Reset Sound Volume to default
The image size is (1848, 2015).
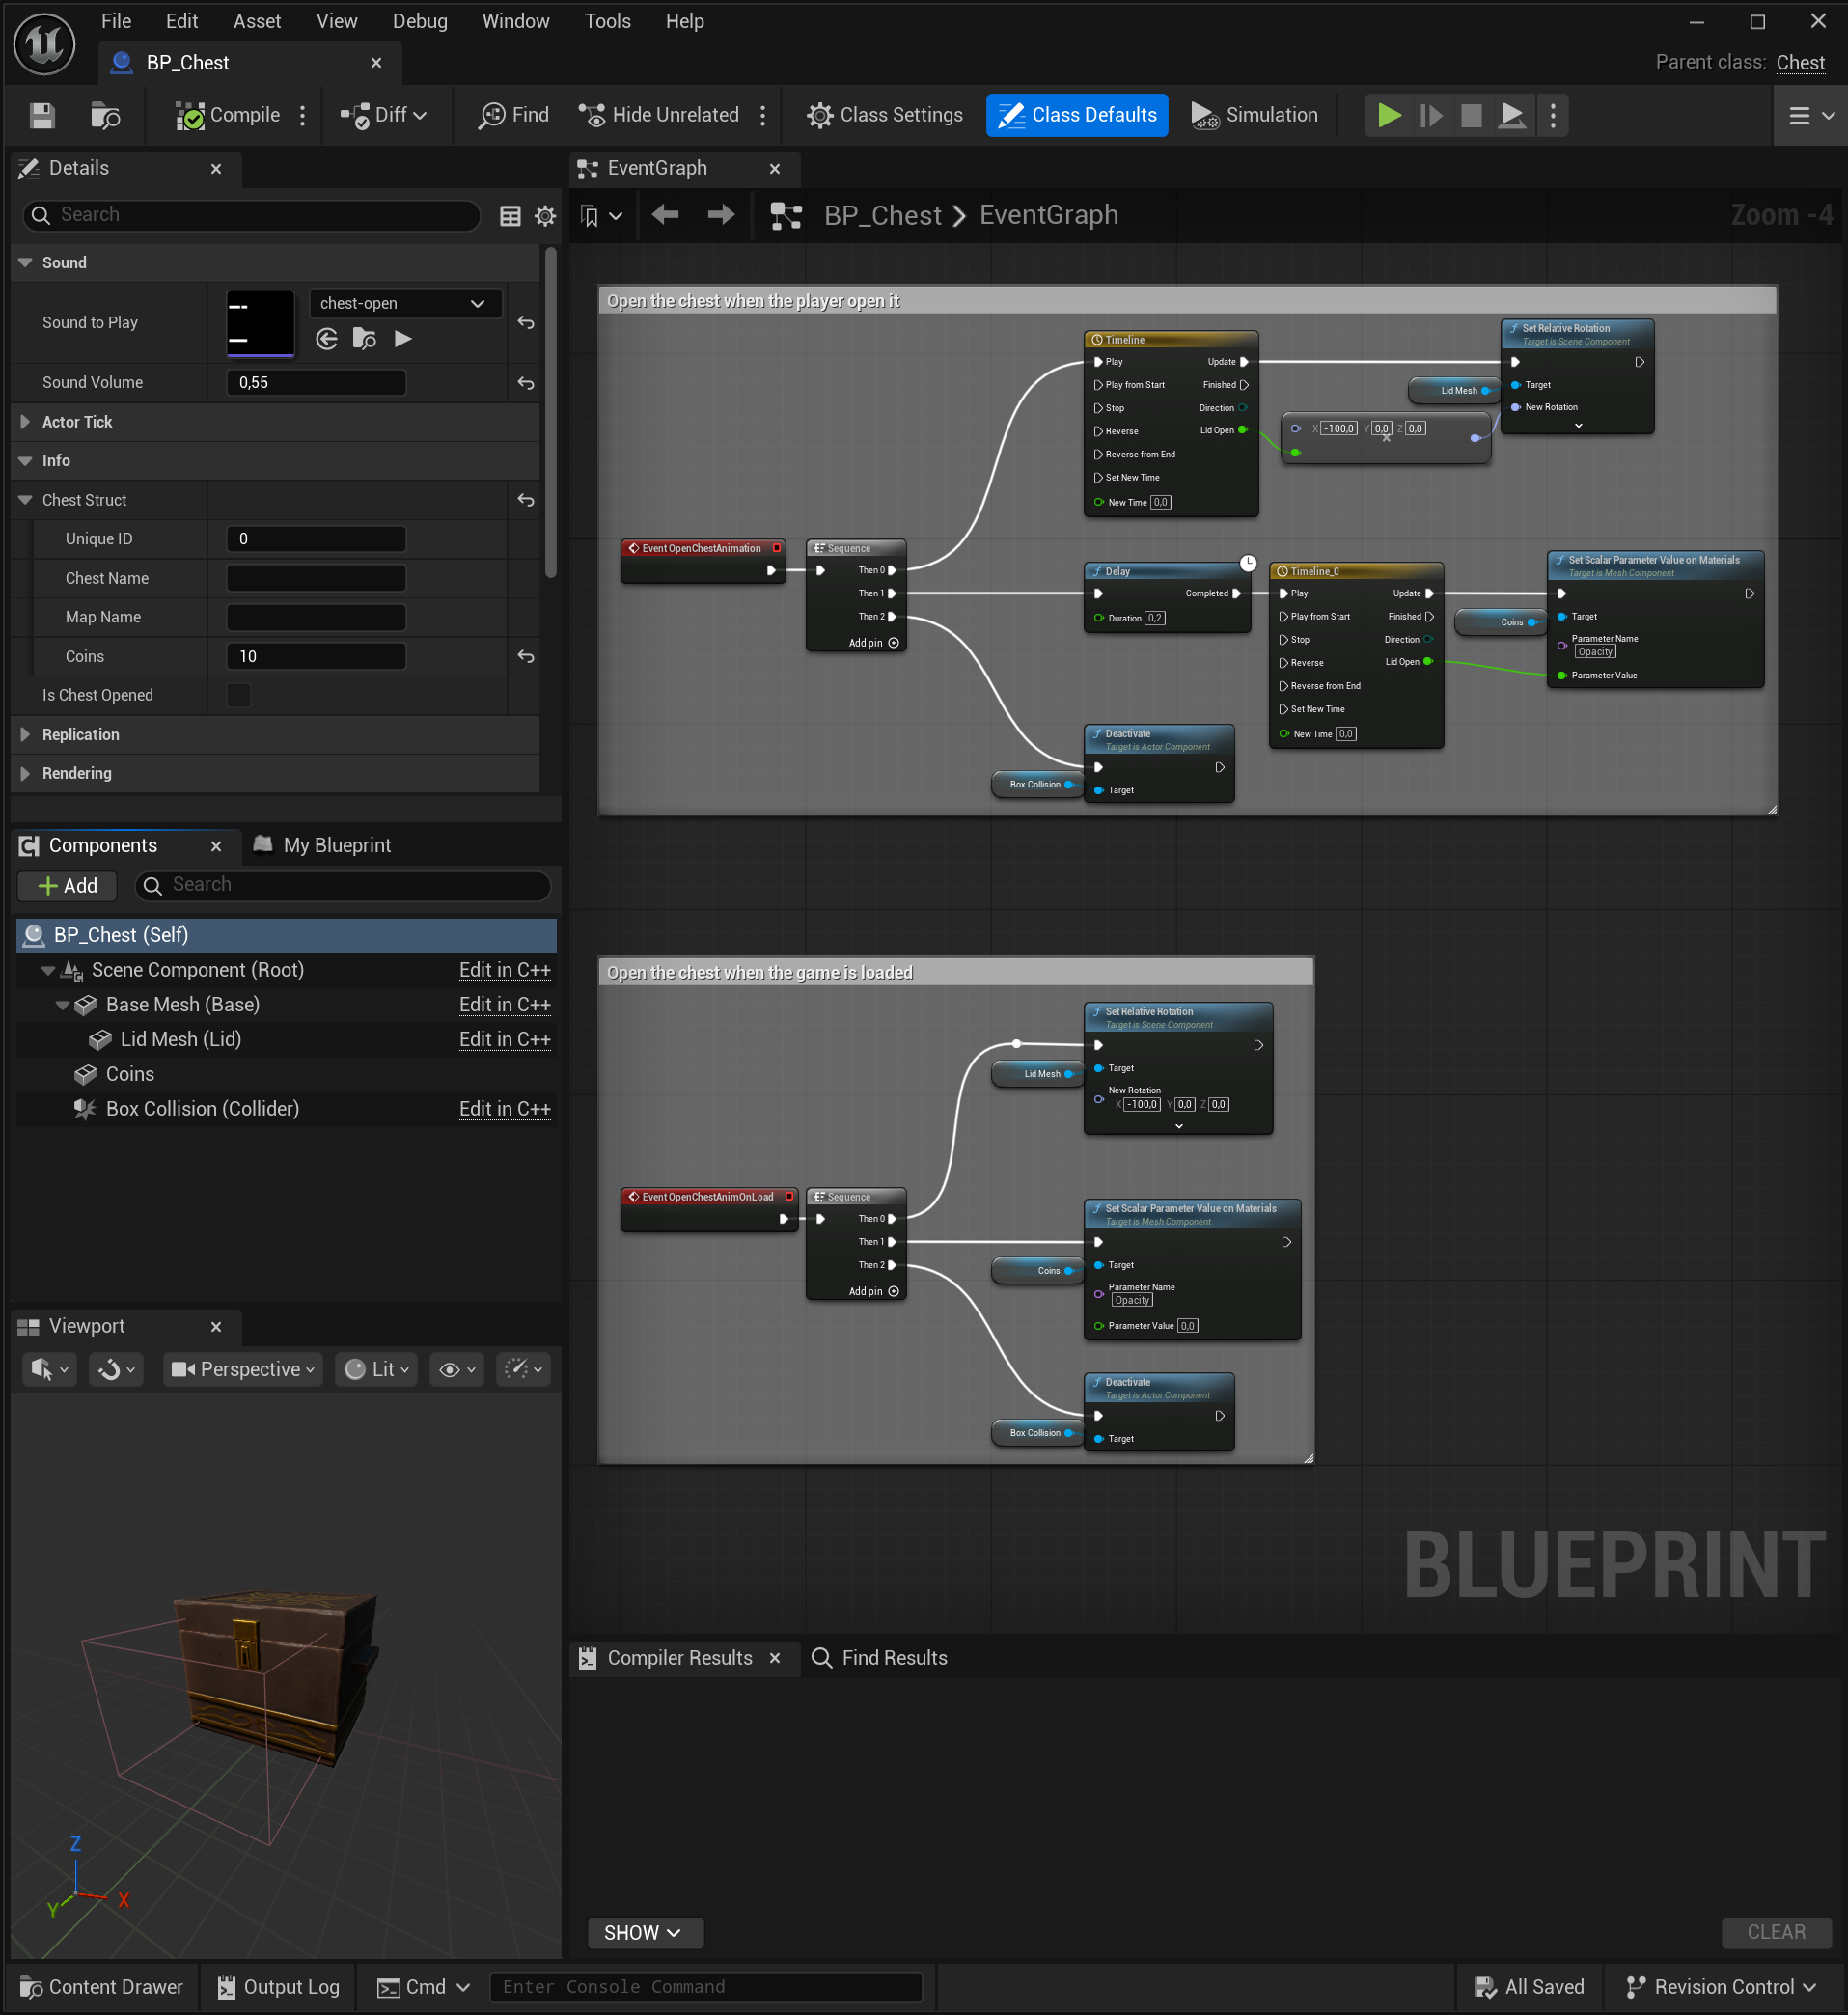click(526, 382)
